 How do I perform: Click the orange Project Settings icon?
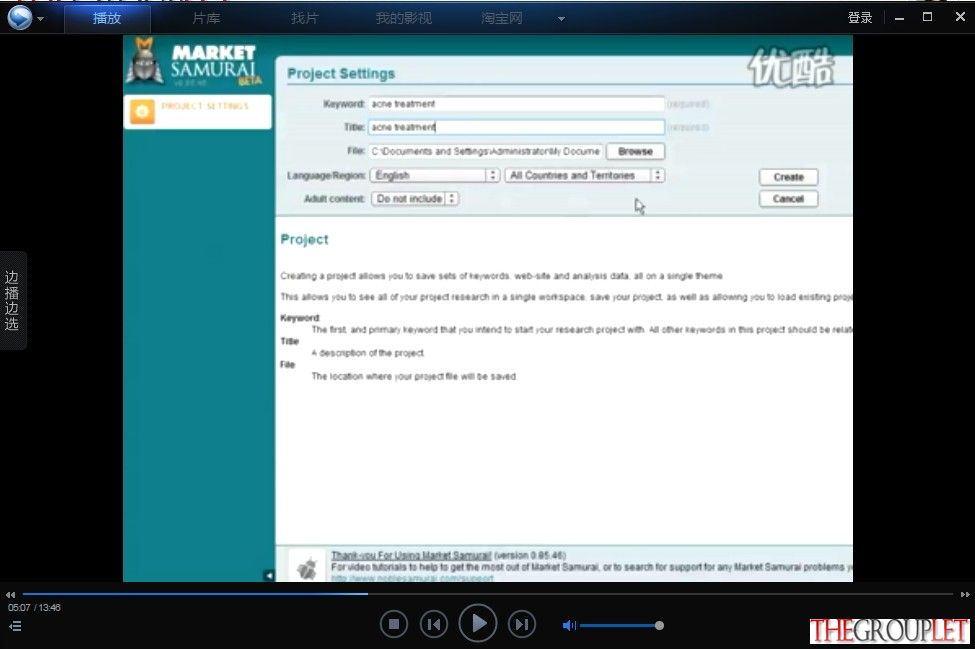(142, 111)
